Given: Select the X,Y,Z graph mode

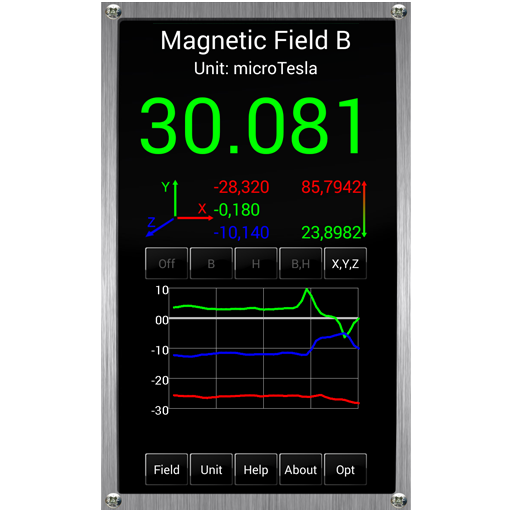Looking at the screenshot, I should [x=345, y=263].
